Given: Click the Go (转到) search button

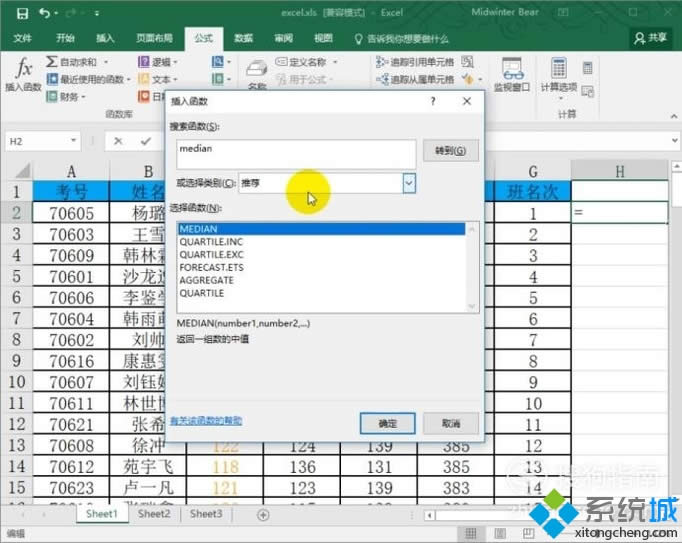Looking at the screenshot, I should (450, 151).
